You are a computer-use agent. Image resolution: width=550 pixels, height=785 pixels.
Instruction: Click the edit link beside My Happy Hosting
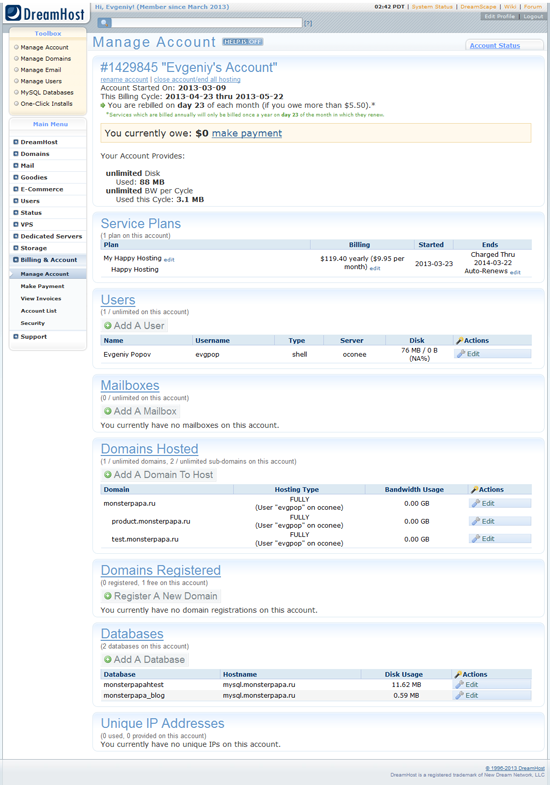(169, 260)
